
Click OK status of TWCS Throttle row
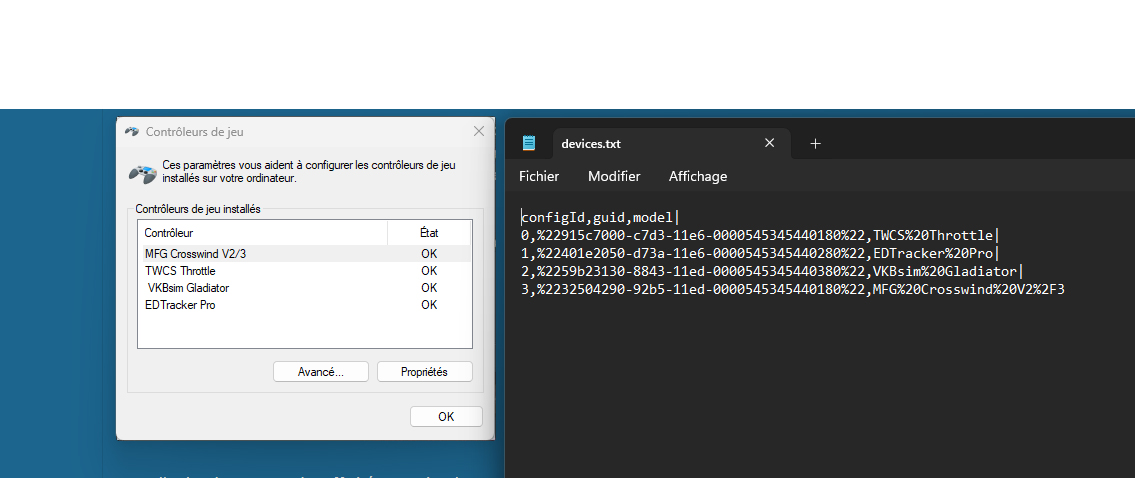(x=429, y=271)
